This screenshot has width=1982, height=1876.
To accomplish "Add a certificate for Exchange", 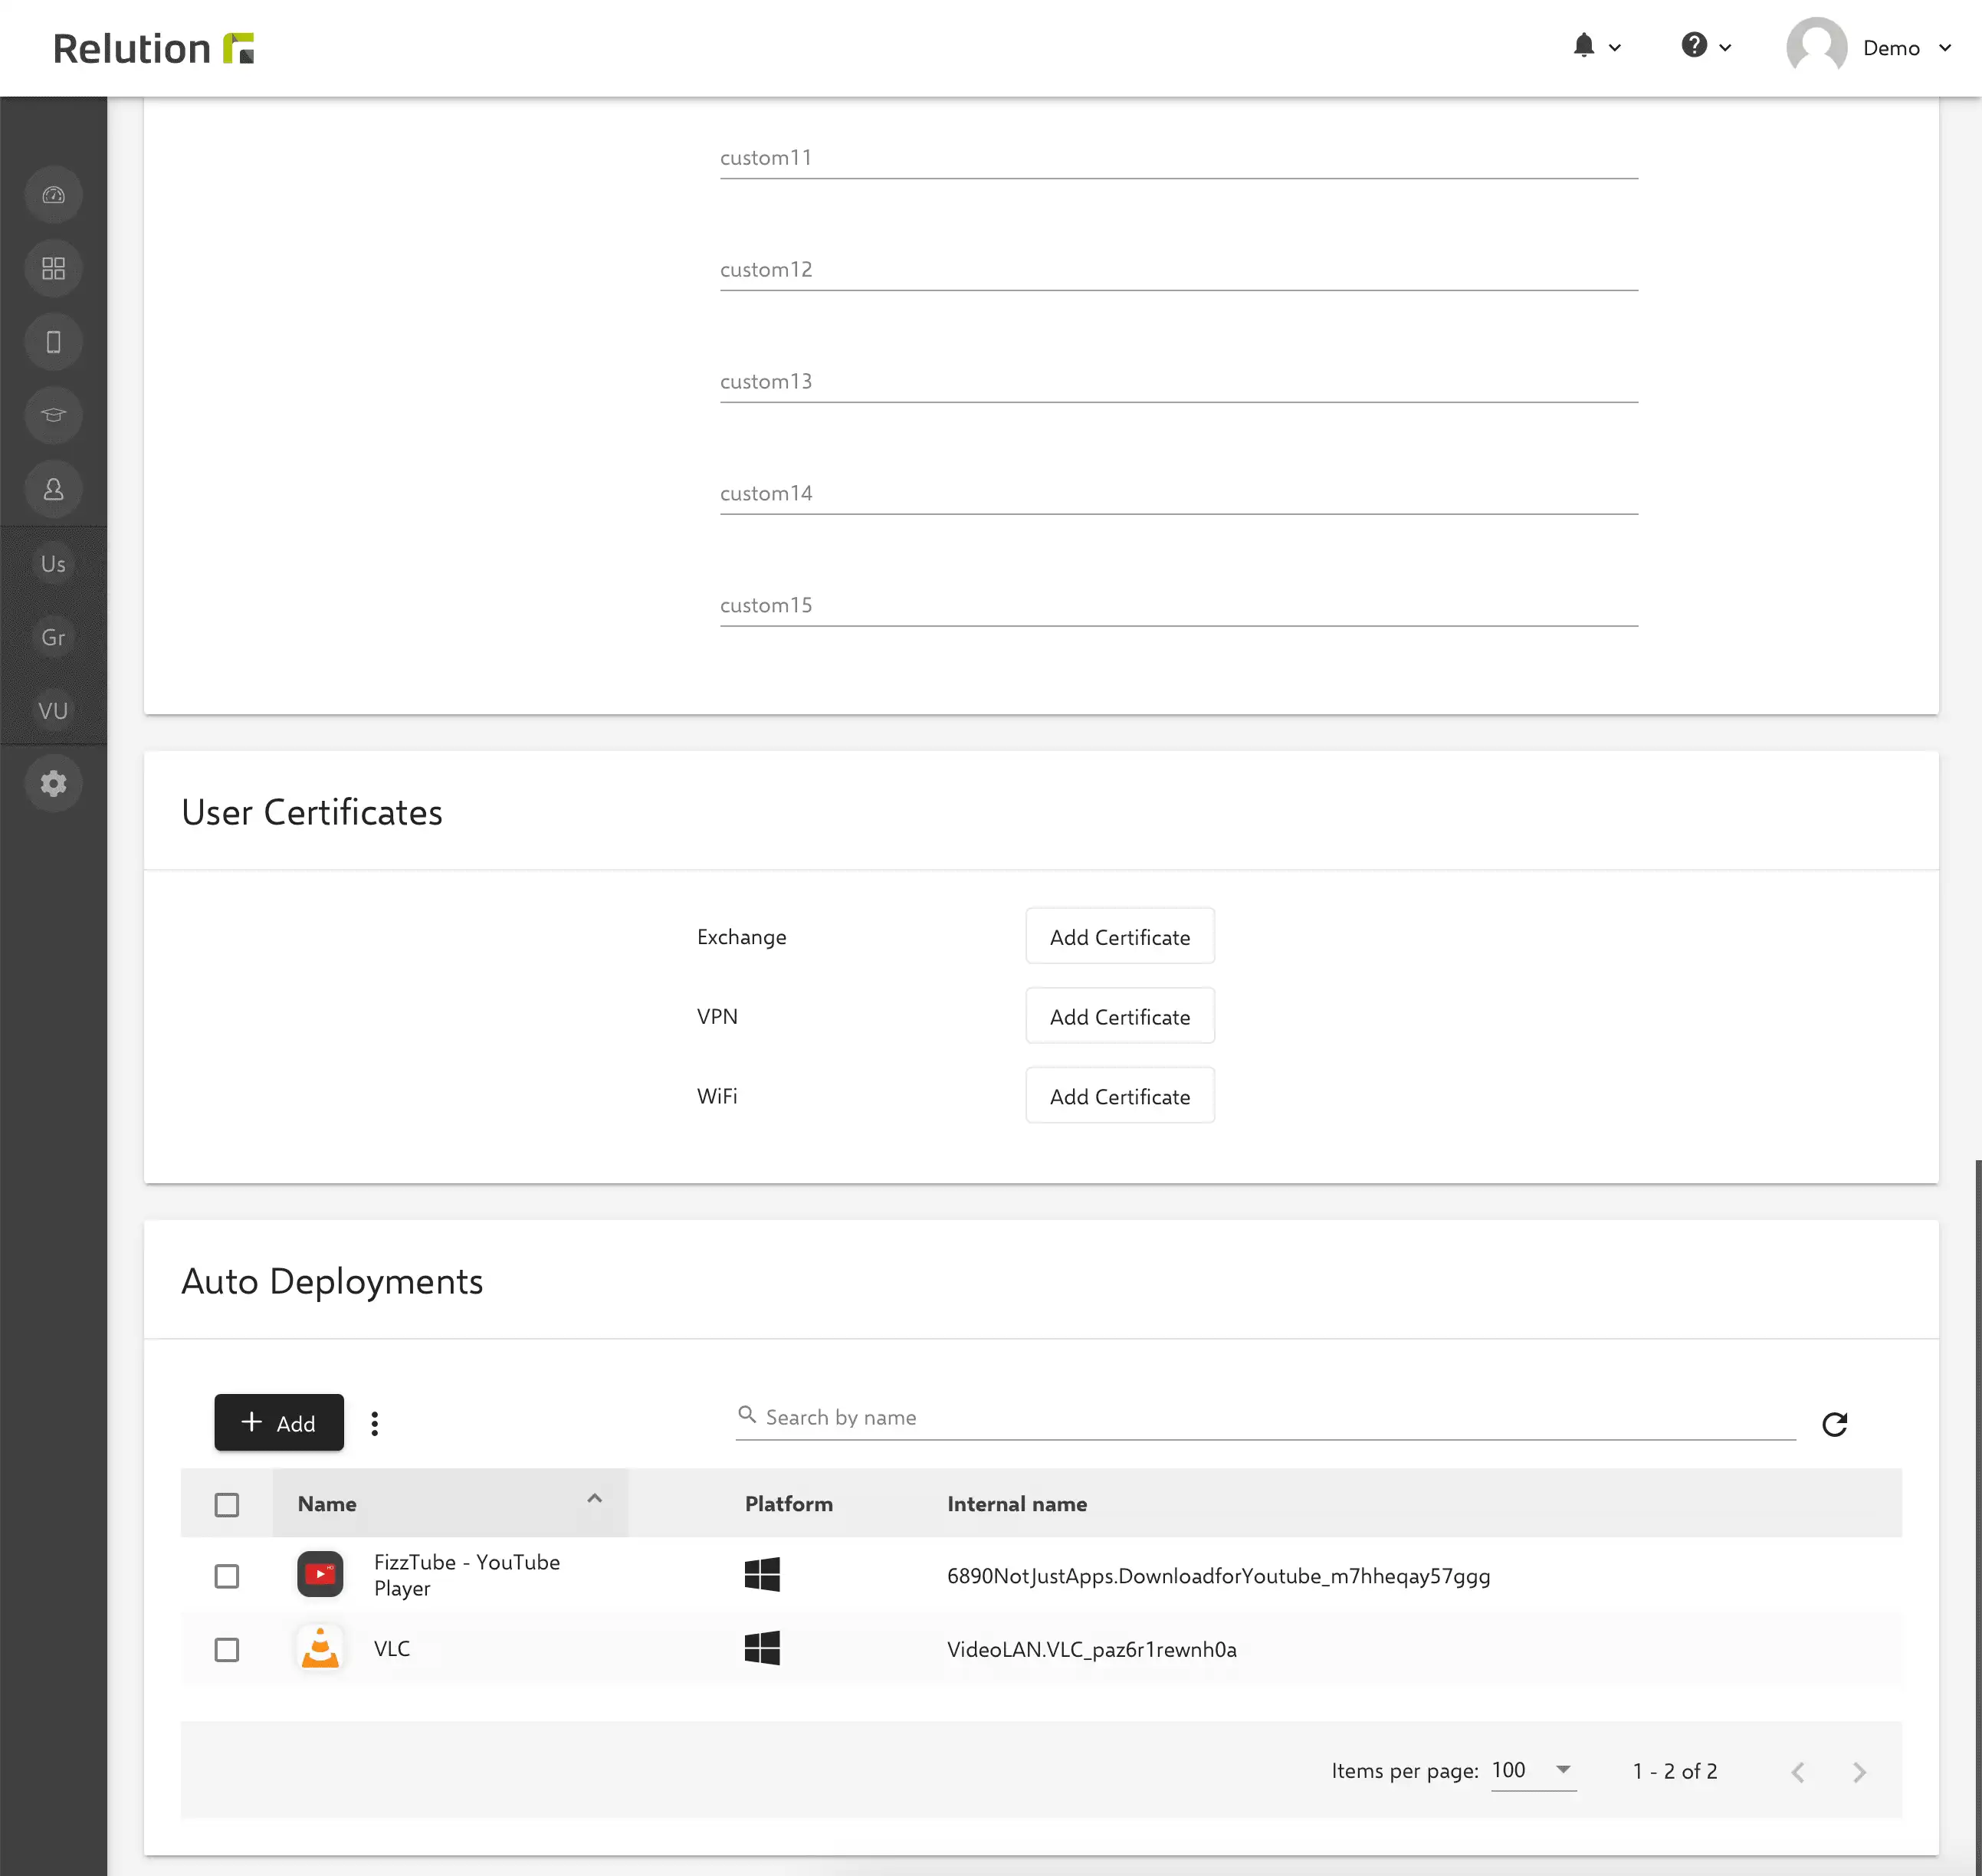I will (1119, 937).
